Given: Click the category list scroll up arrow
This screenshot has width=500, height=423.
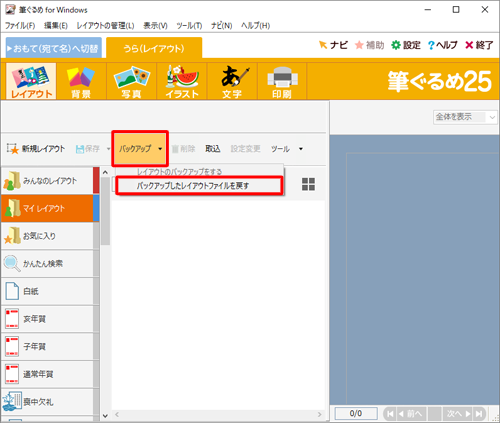Looking at the screenshot, I should click(105, 172).
